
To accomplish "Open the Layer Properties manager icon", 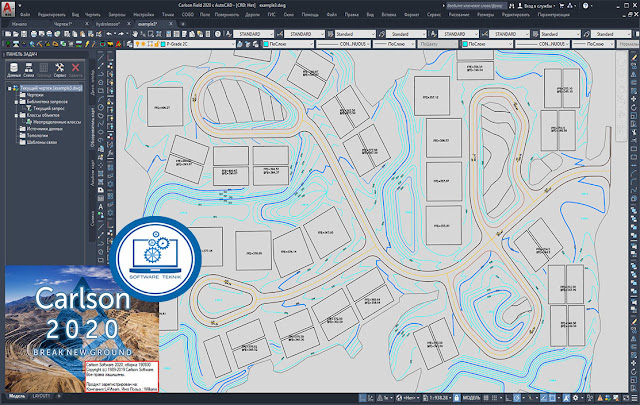I will [x=129, y=44].
